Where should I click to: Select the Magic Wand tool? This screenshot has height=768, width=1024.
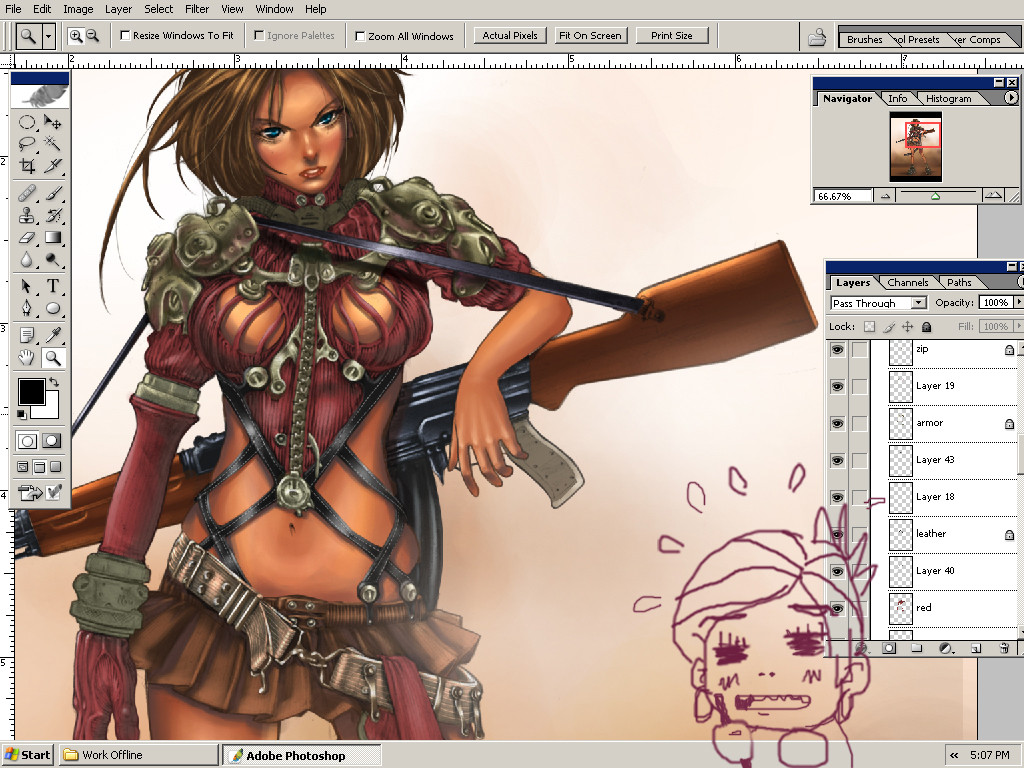(52, 144)
